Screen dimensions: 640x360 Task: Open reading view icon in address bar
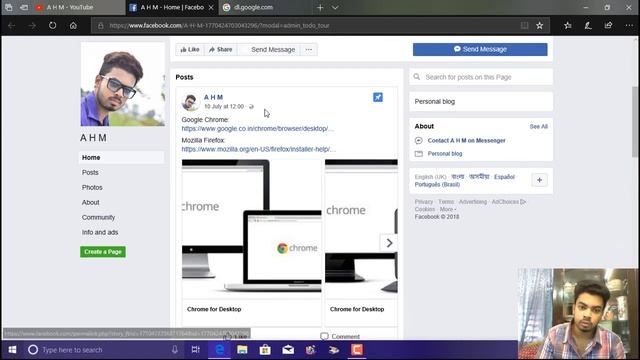tap(524, 25)
